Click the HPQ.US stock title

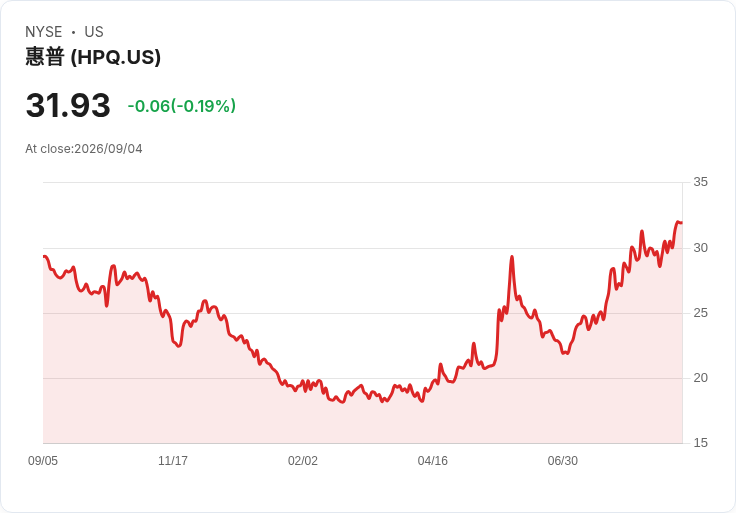coord(93,57)
